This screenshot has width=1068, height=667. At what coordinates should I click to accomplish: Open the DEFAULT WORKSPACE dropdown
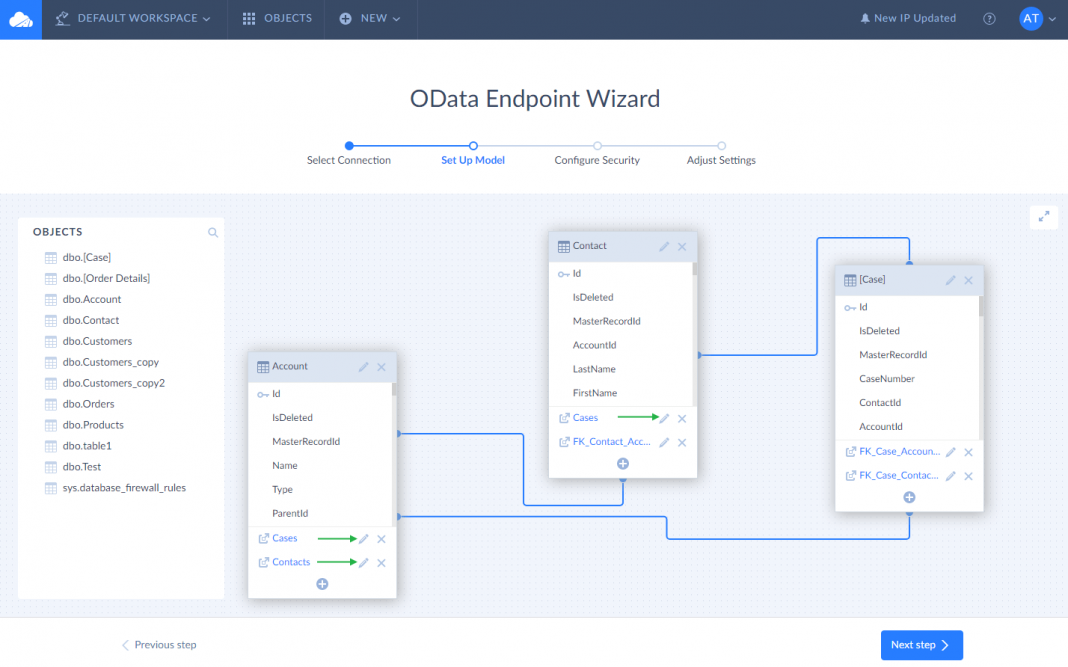[x=140, y=18]
